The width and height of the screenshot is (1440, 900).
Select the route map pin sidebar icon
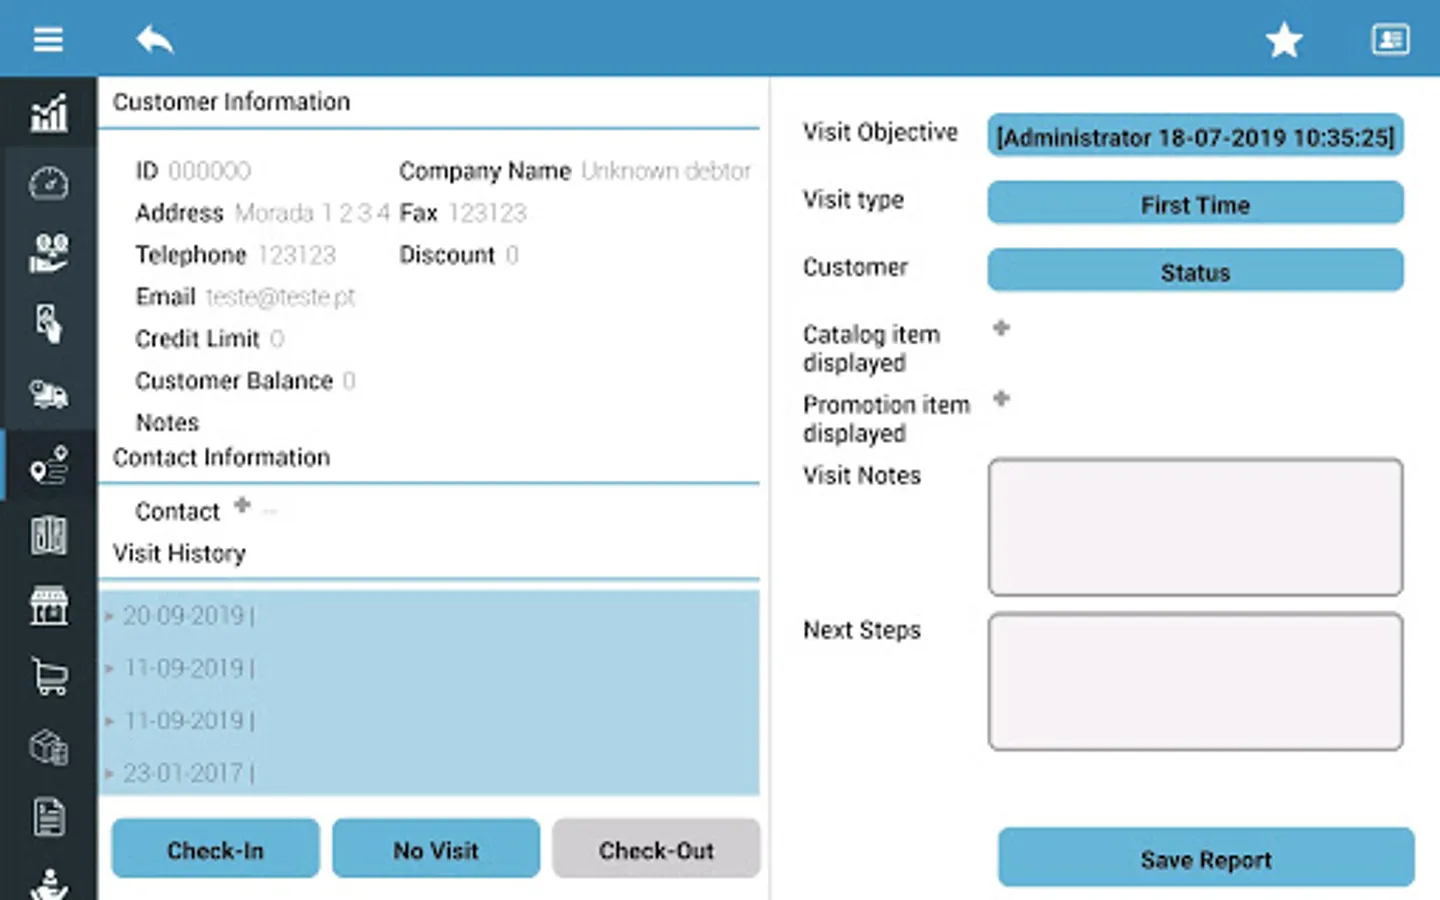(x=48, y=465)
